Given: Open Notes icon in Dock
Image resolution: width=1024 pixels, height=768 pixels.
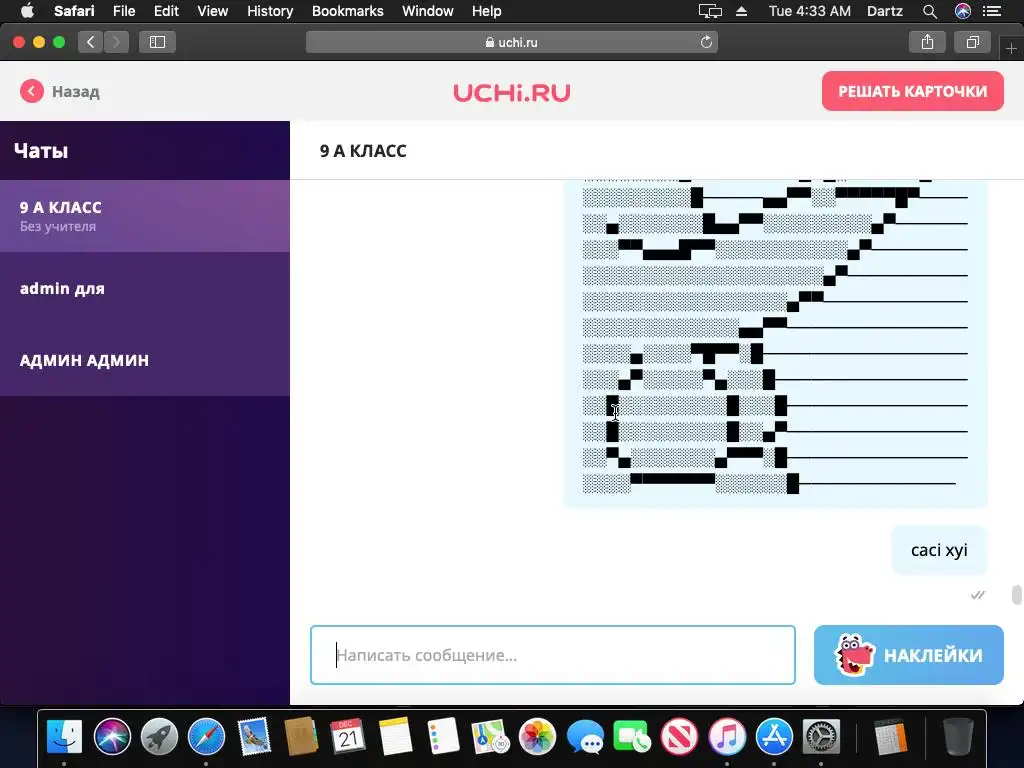Looking at the screenshot, I should point(396,737).
